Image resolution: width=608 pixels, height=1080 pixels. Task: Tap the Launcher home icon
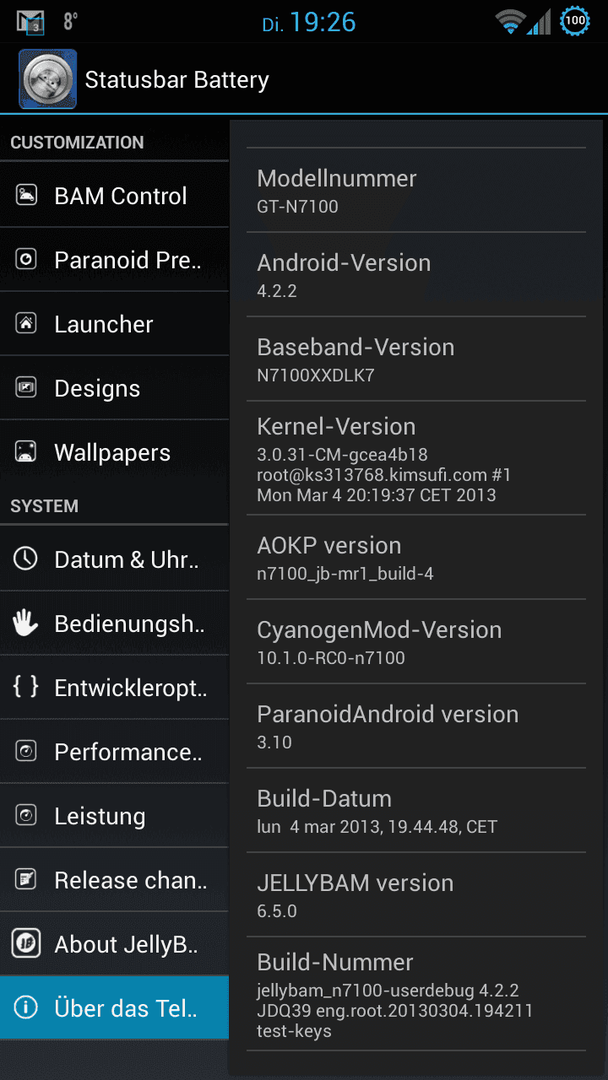pos(26,324)
